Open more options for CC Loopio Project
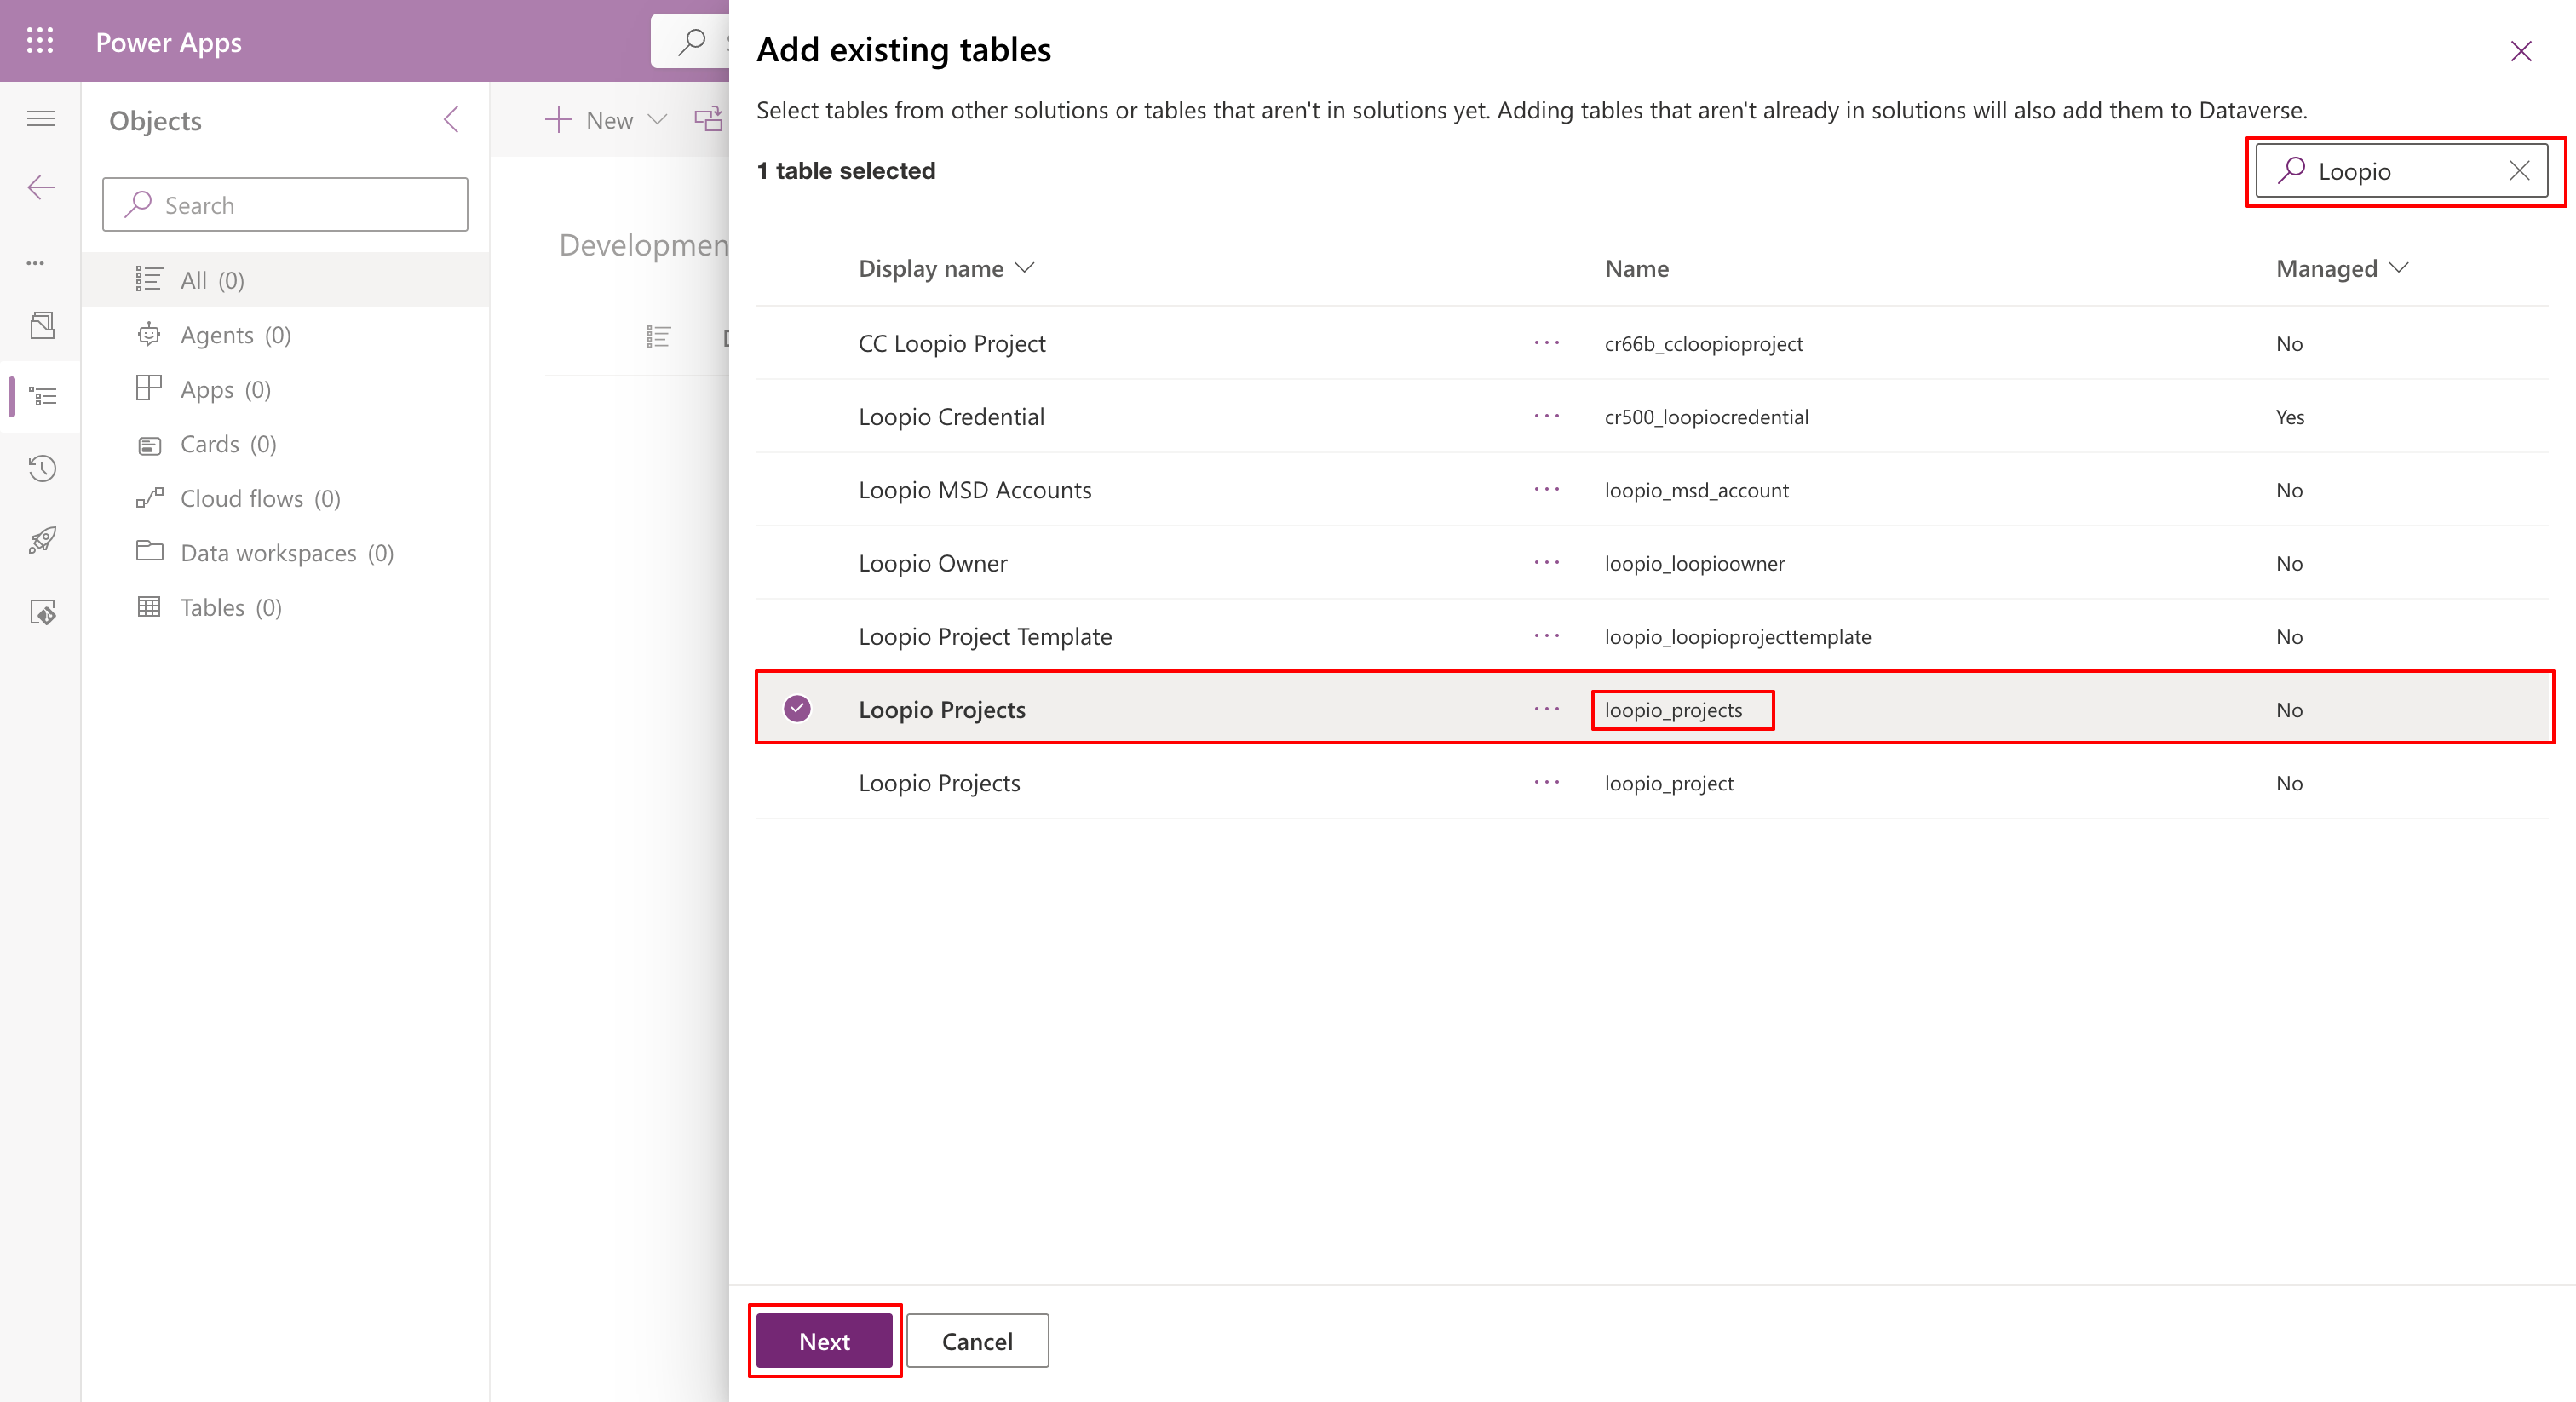 1547,343
